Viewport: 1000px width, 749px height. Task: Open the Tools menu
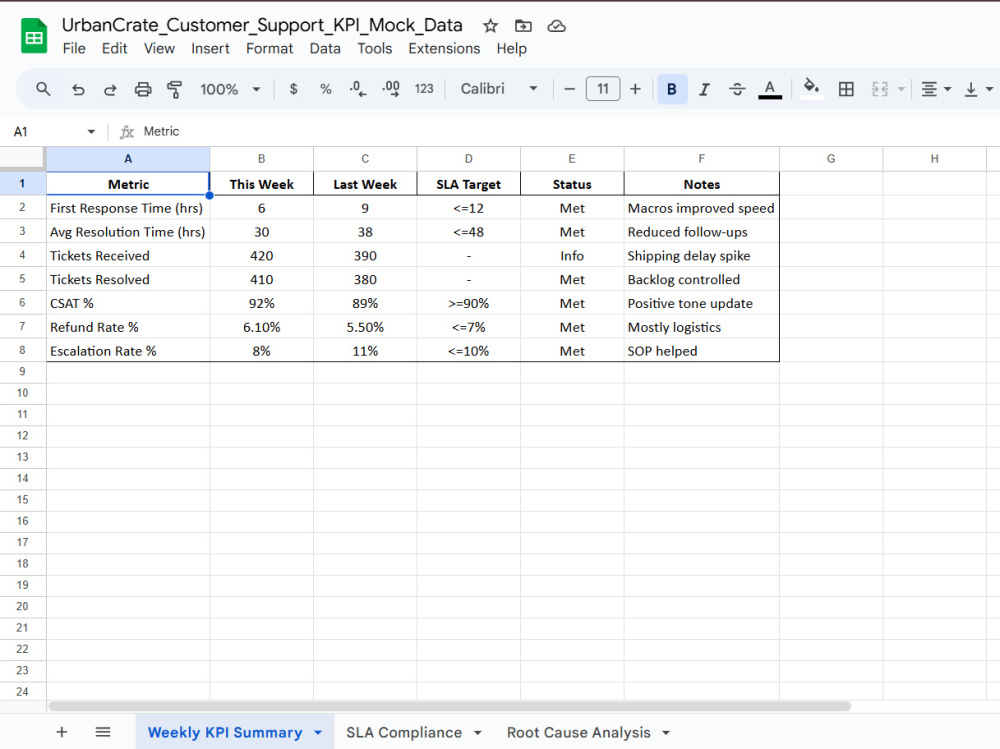click(374, 48)
